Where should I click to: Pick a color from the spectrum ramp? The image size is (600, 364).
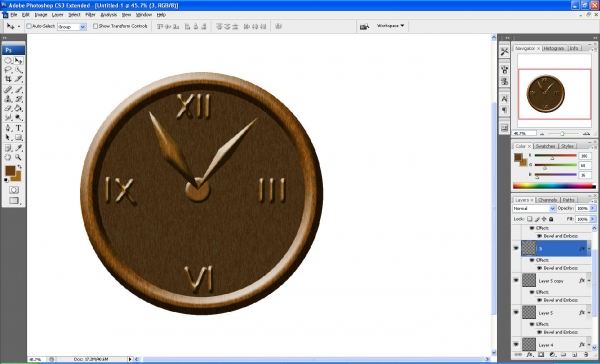554,186
